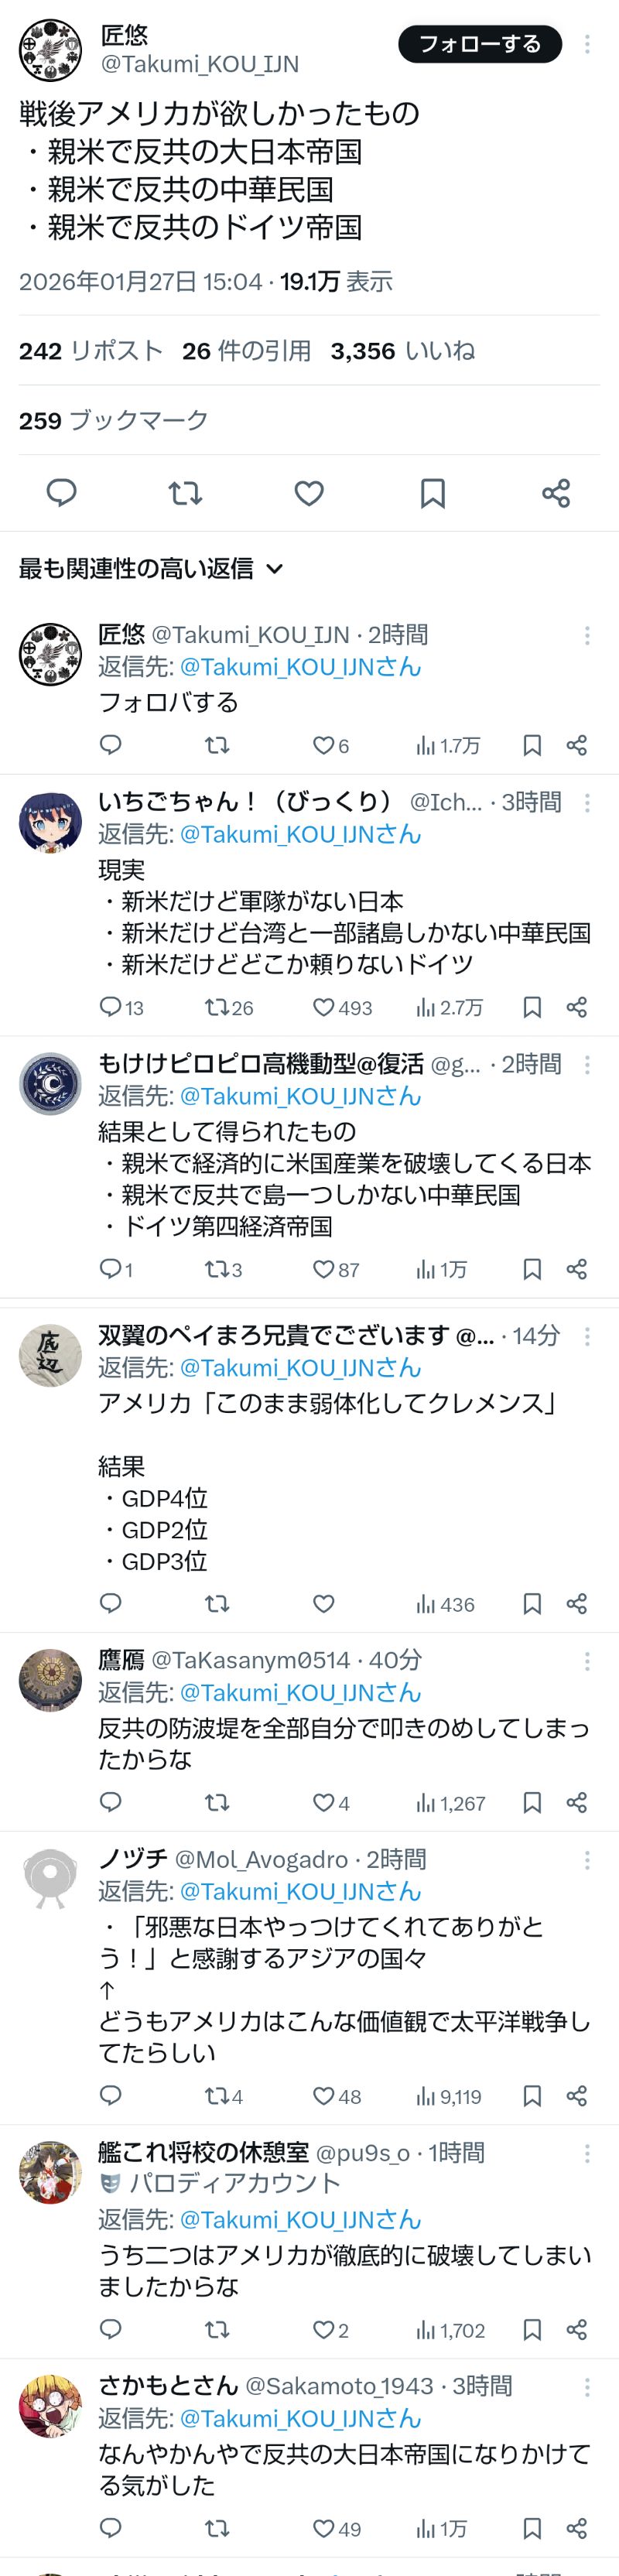
Task: Repost the main post by 匠悠
Action: [x=185, y=492]
